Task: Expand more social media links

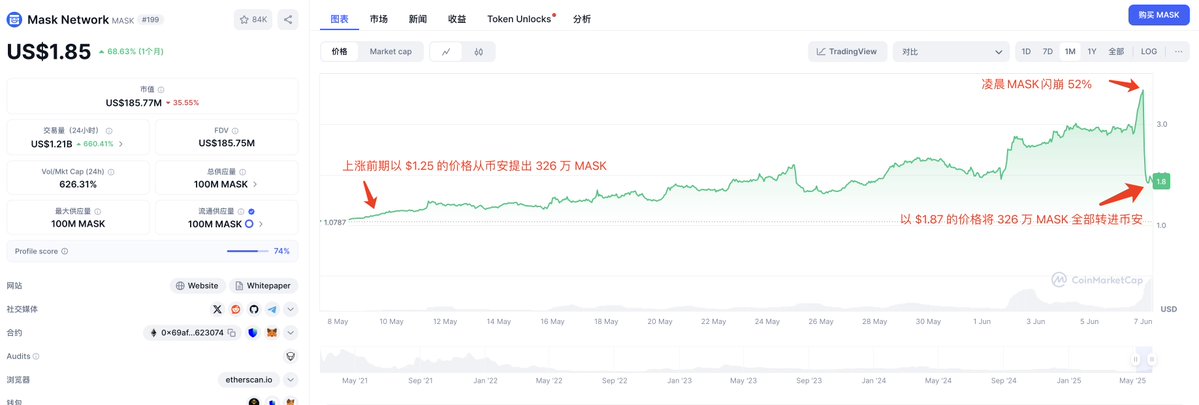Action: coord(291,309)
